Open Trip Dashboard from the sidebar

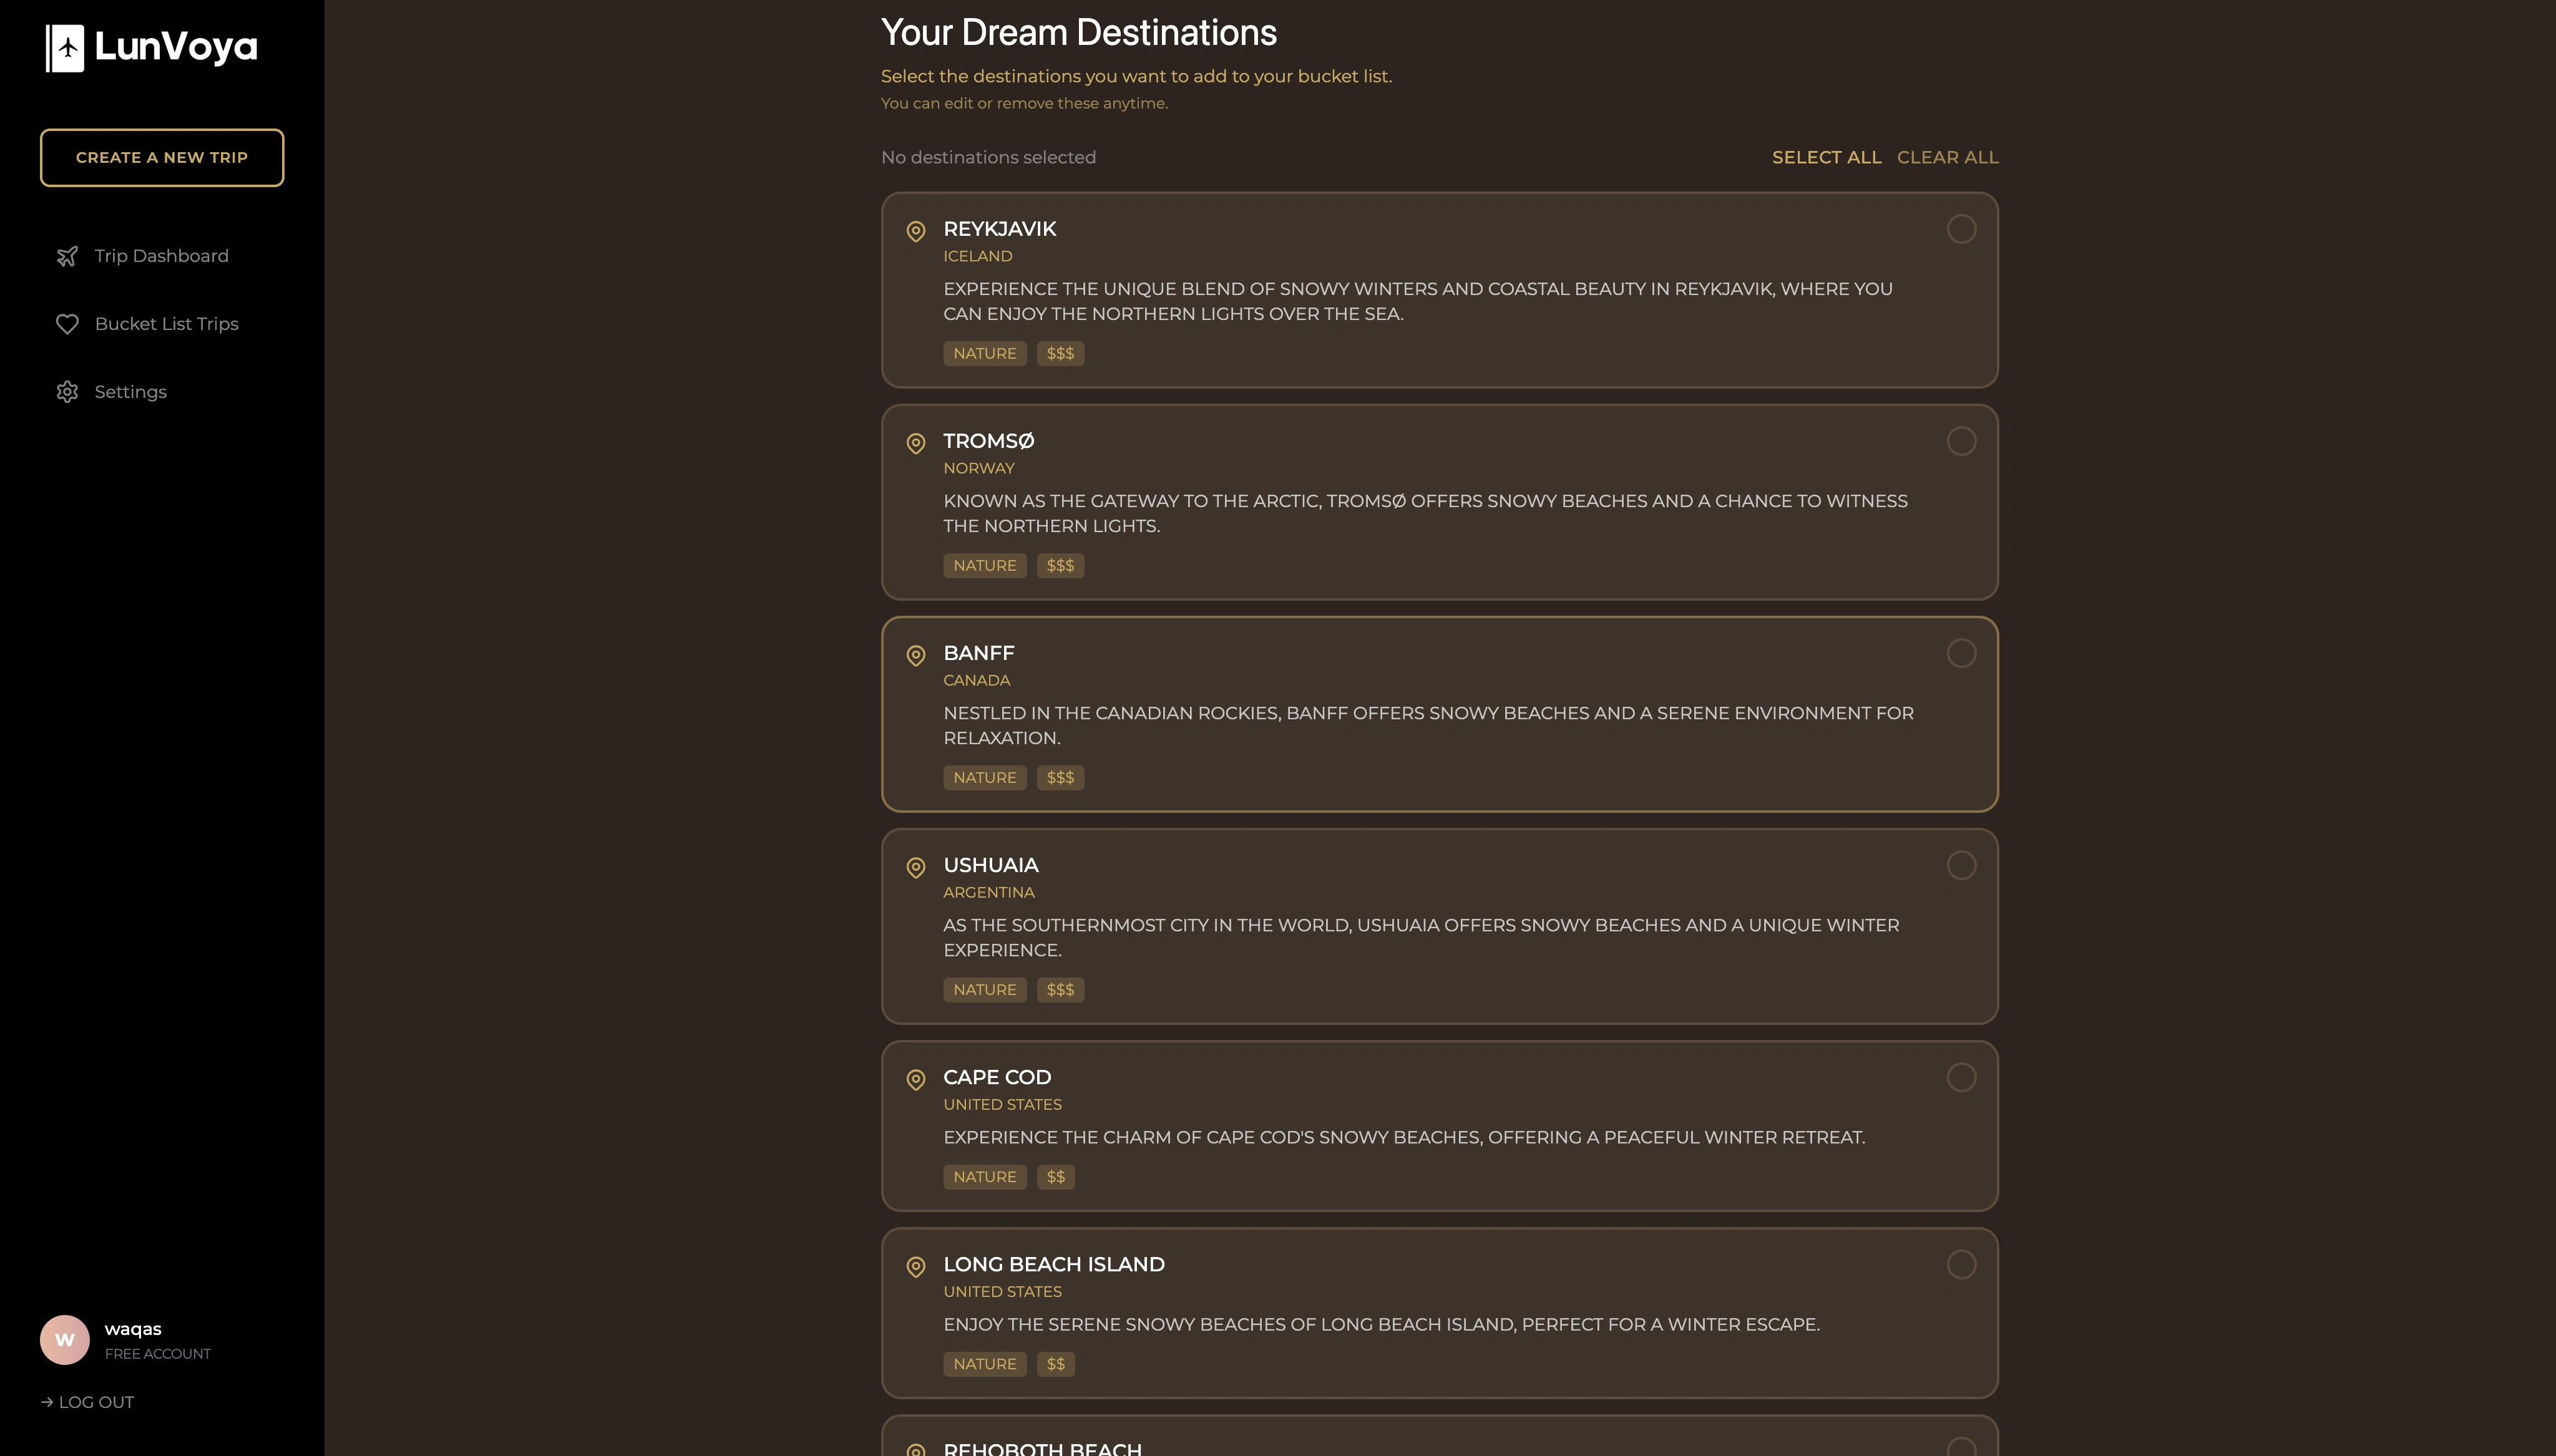tap(161, 256)
